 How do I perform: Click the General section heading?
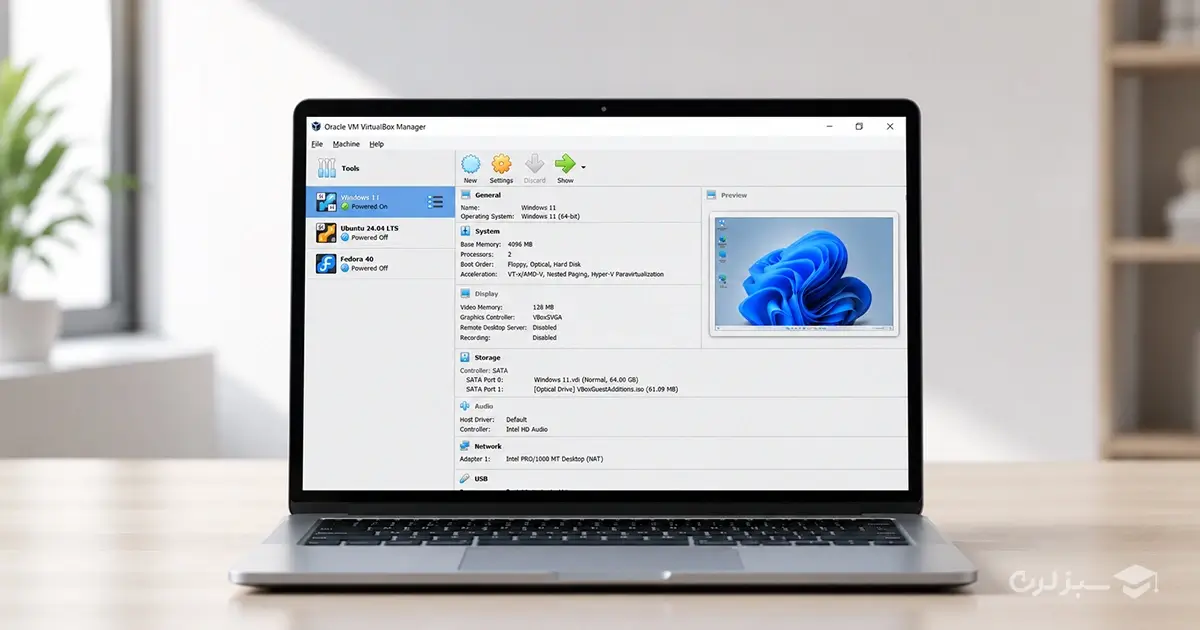tap(488, 195)
